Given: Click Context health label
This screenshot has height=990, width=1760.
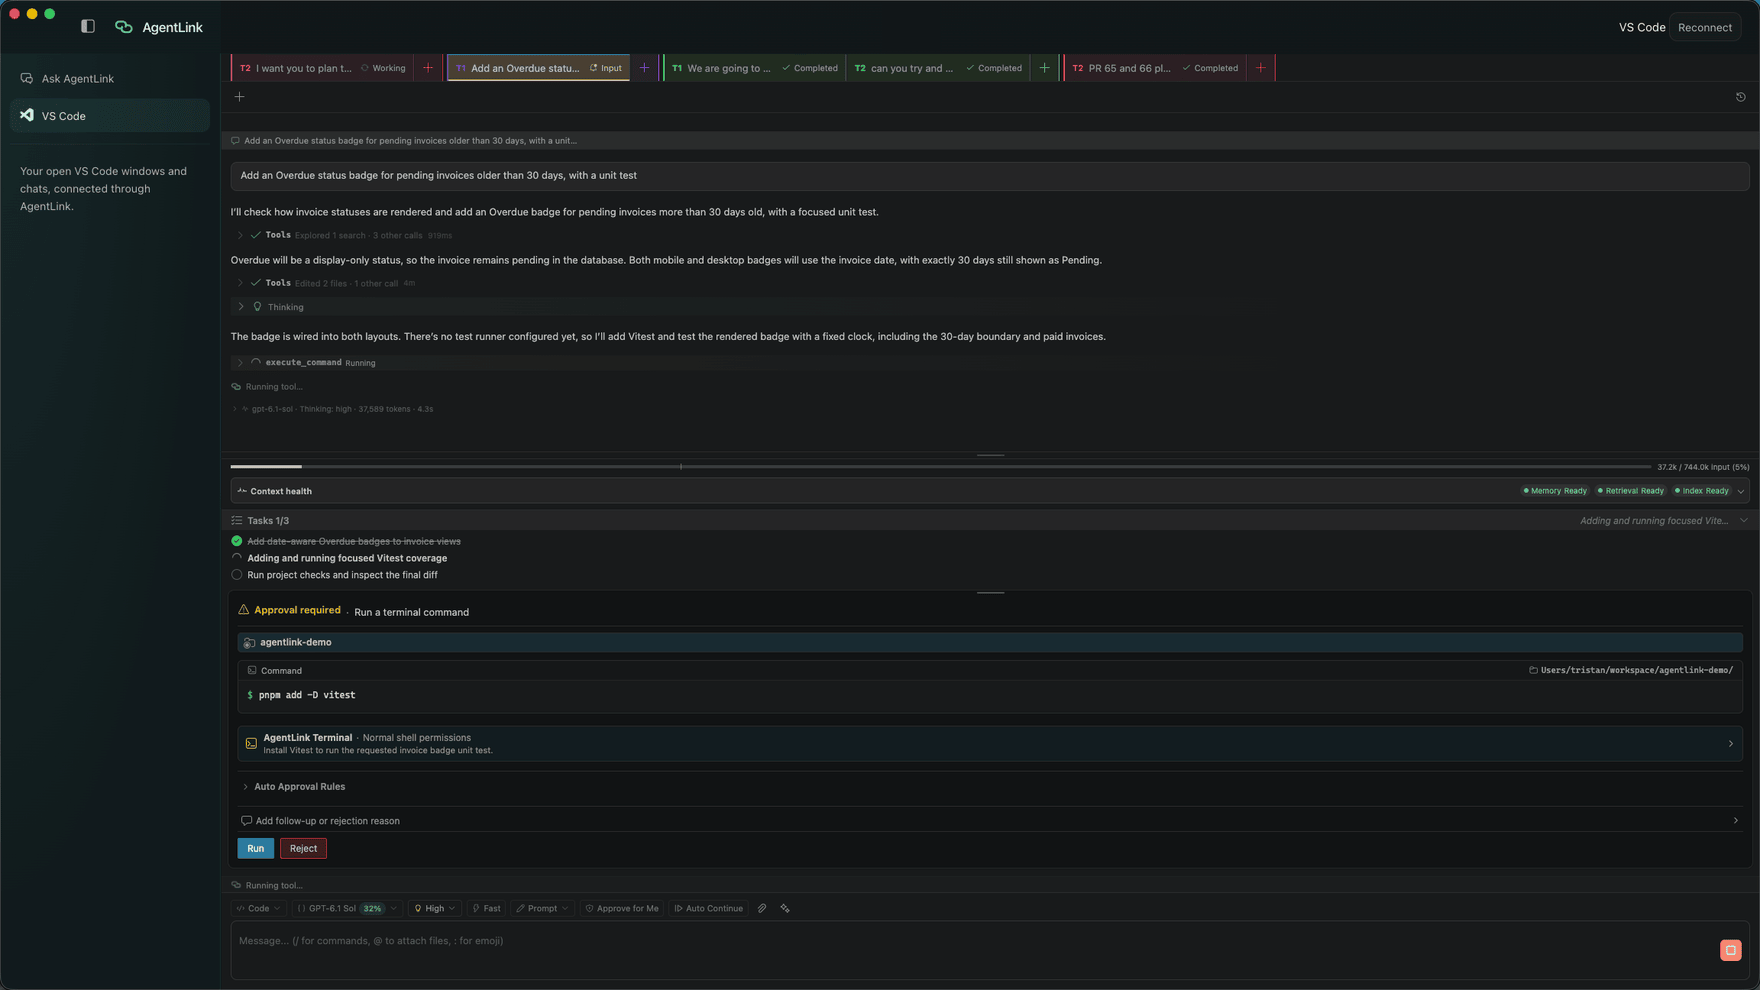Looking at the screenshot, I should coord(281,491).
